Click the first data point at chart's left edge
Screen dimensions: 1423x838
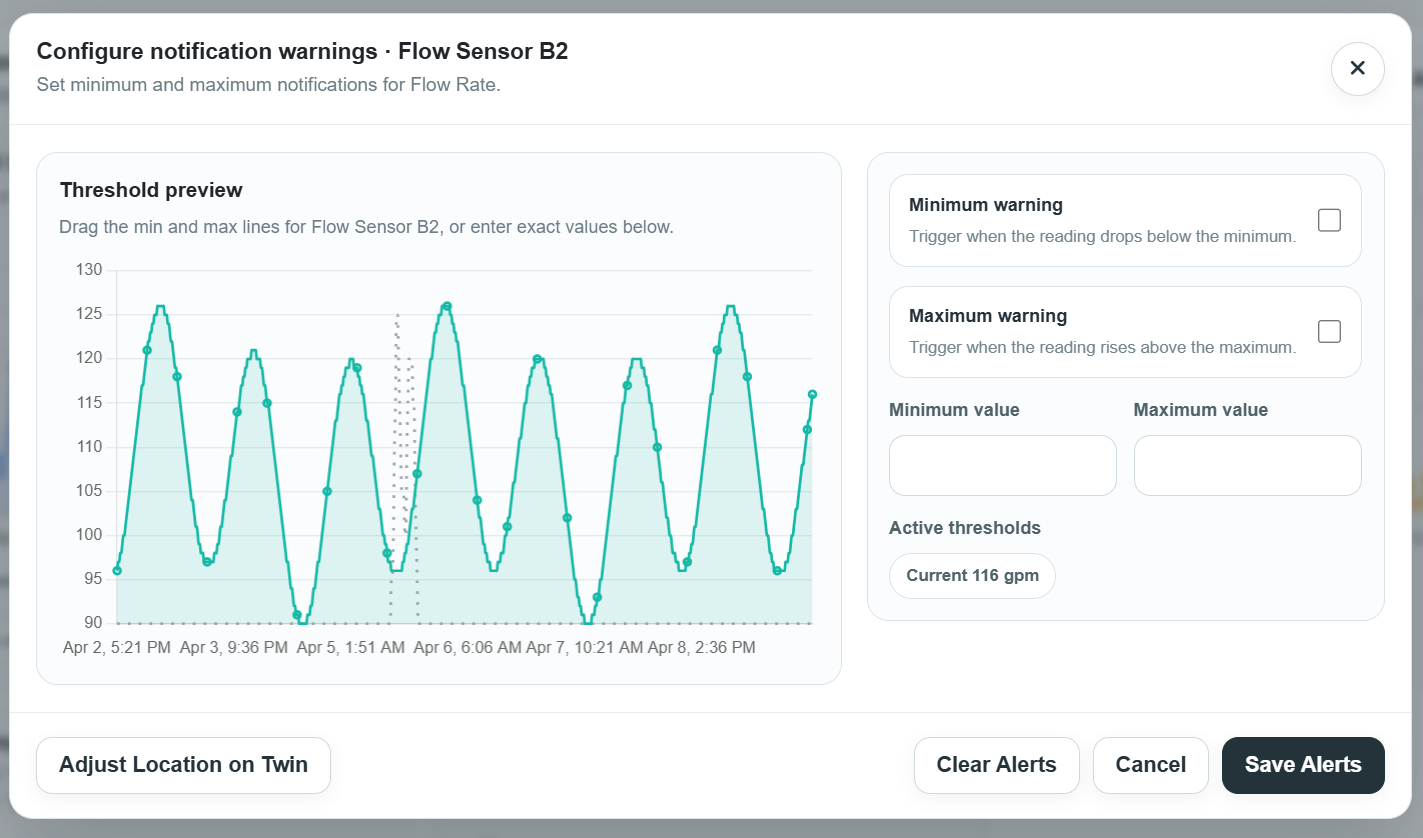coord(117,571)
